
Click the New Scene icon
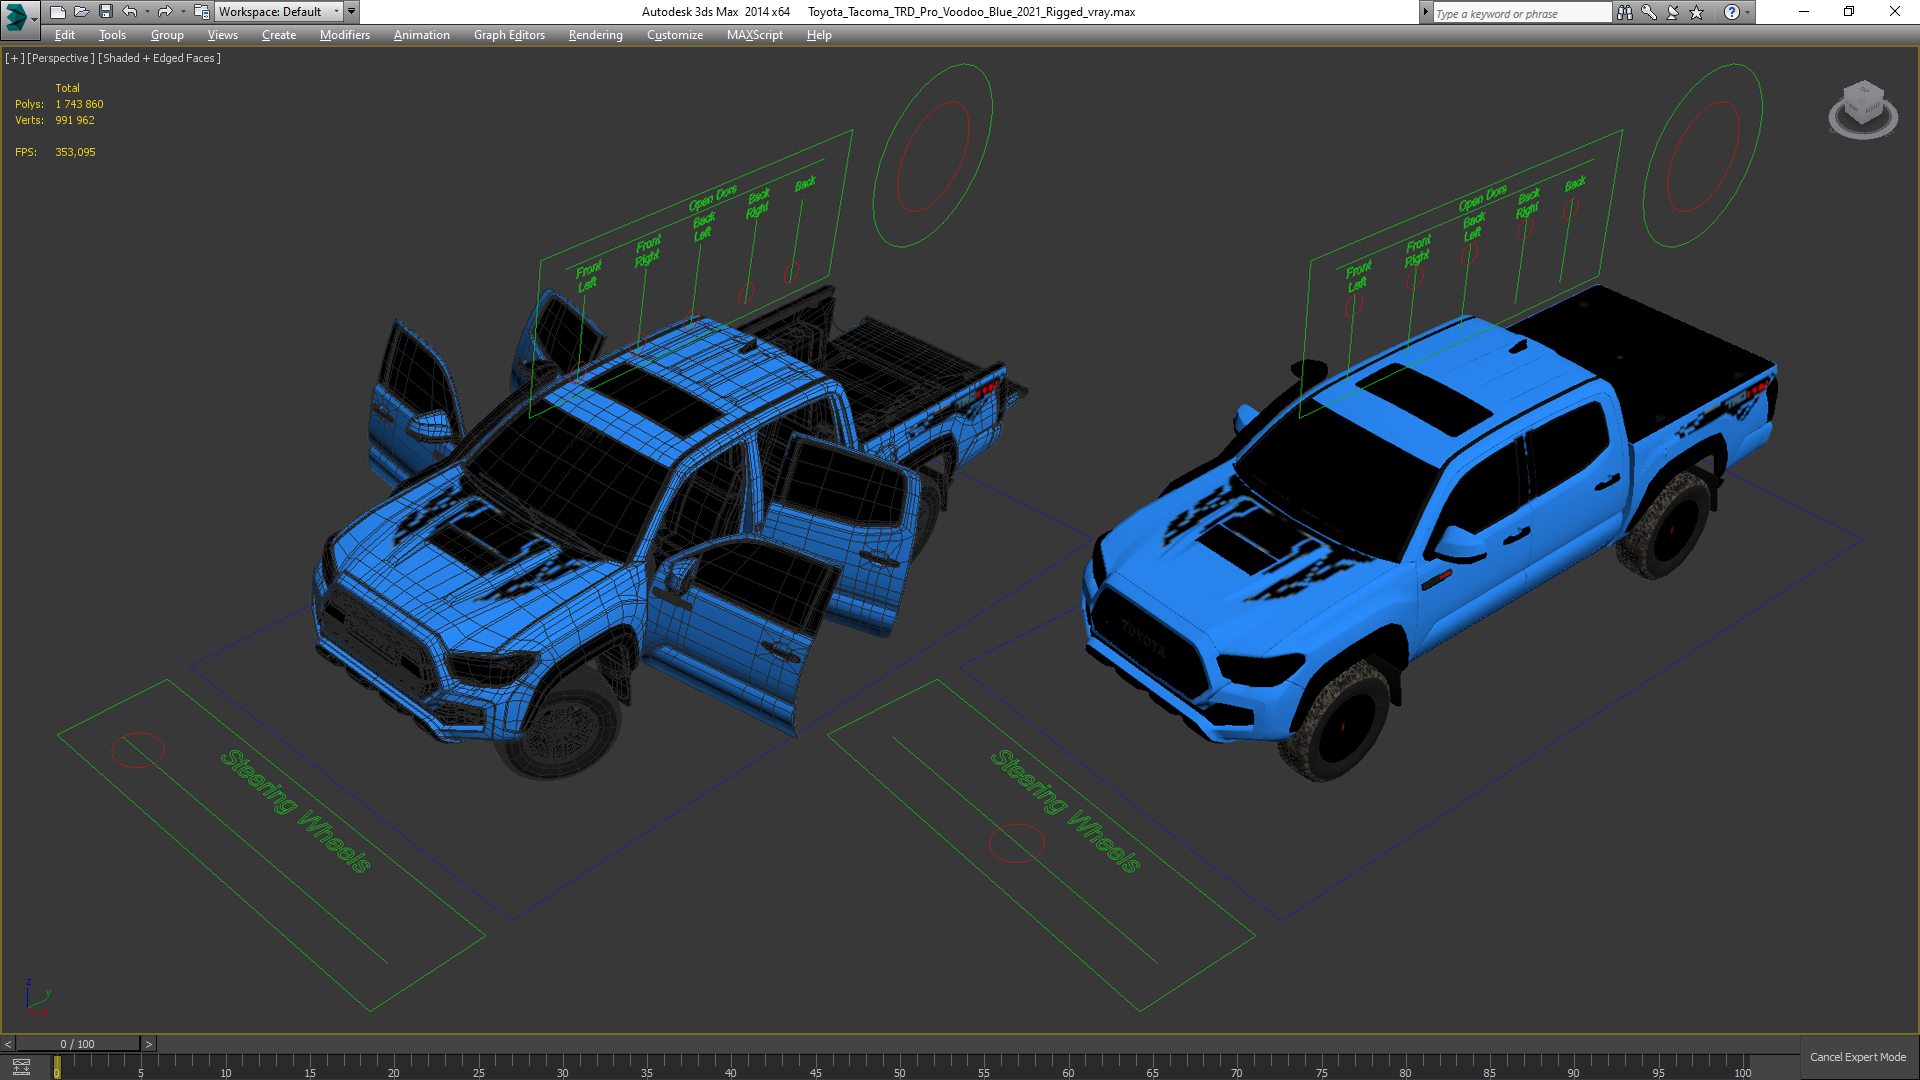tap(58, 12)
